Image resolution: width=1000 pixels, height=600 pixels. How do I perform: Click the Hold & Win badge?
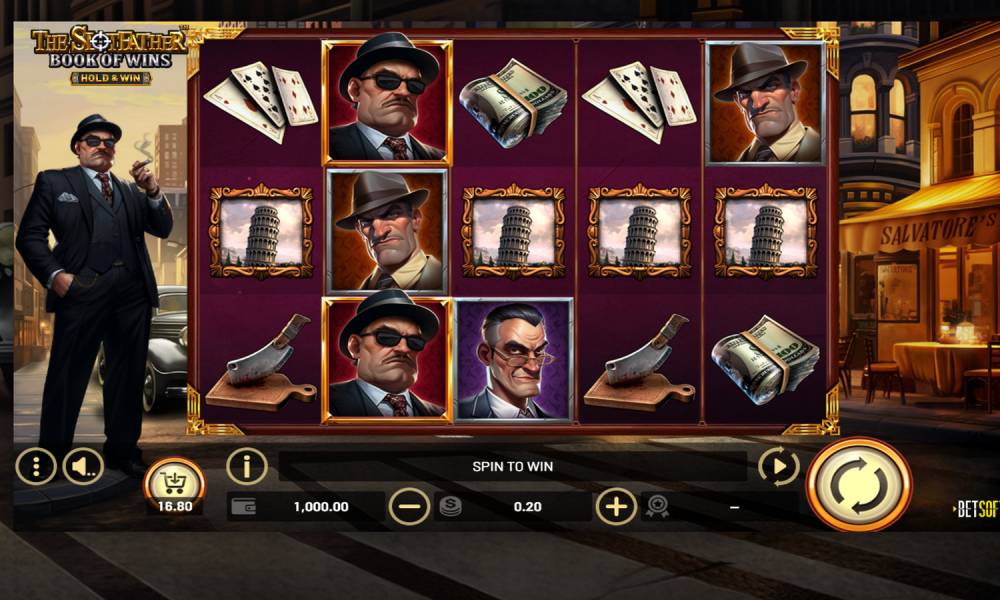coord(111,78)
